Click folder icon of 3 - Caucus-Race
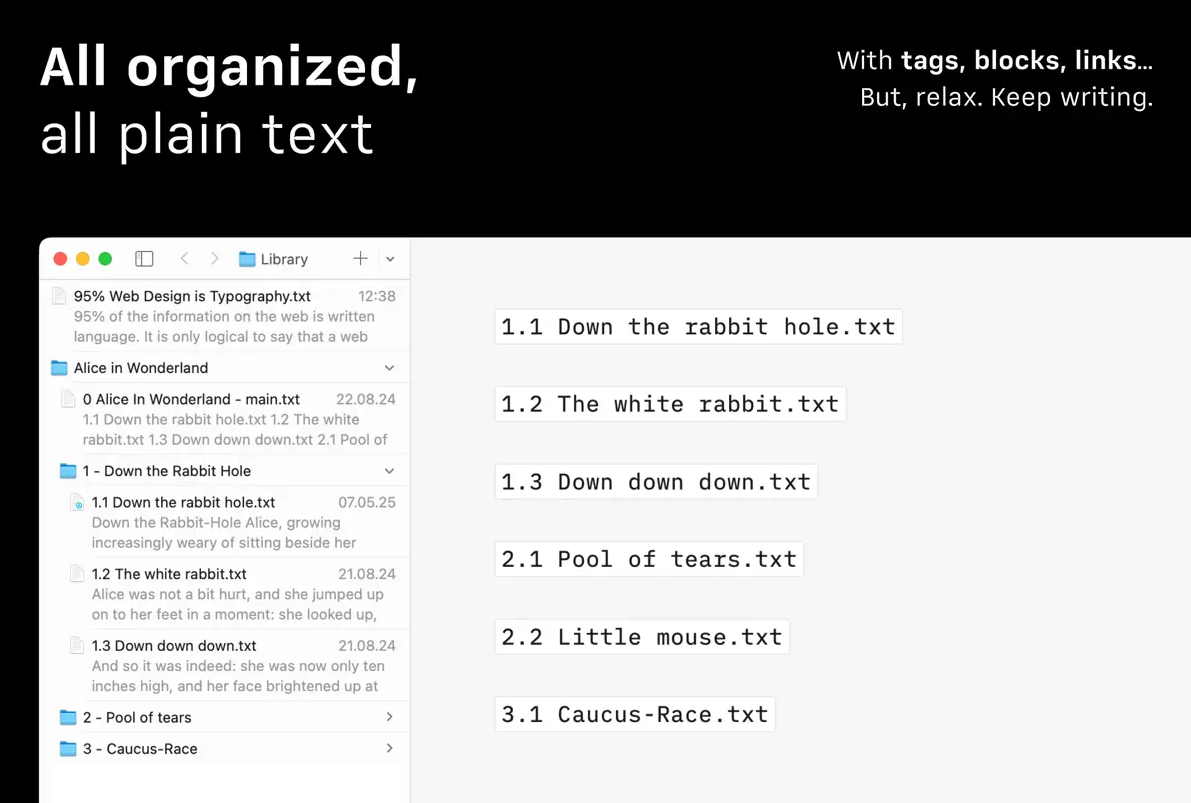Viewport: 1191px width, 803px height. tap(68, 748)
